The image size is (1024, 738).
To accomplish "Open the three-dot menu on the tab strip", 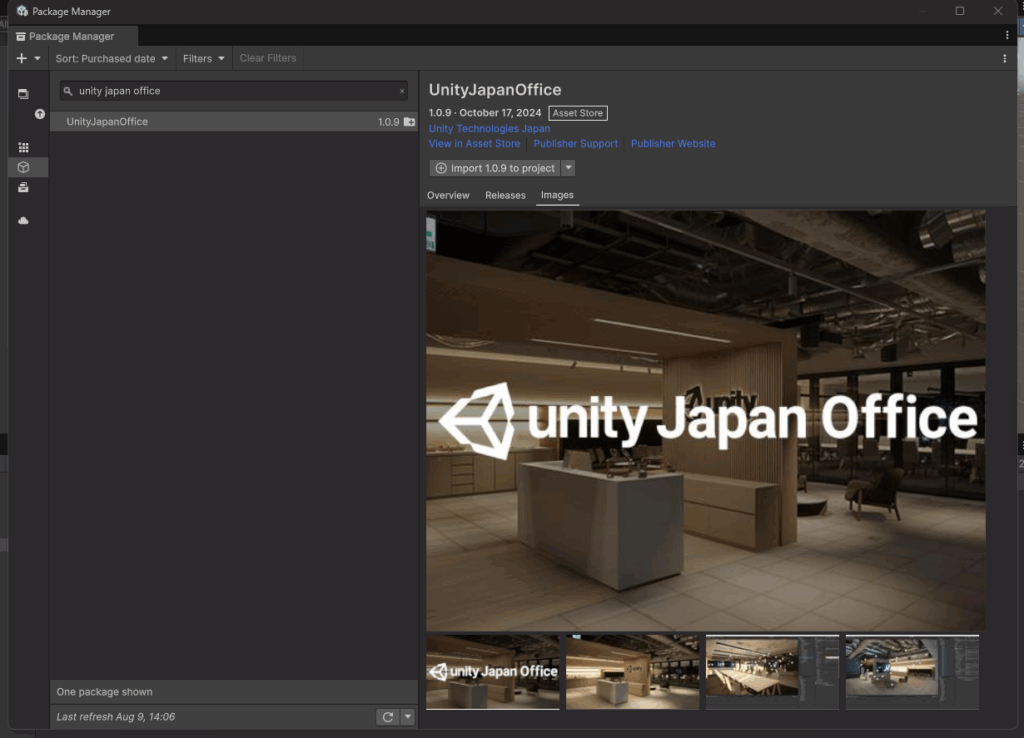I will point(1007,35).
